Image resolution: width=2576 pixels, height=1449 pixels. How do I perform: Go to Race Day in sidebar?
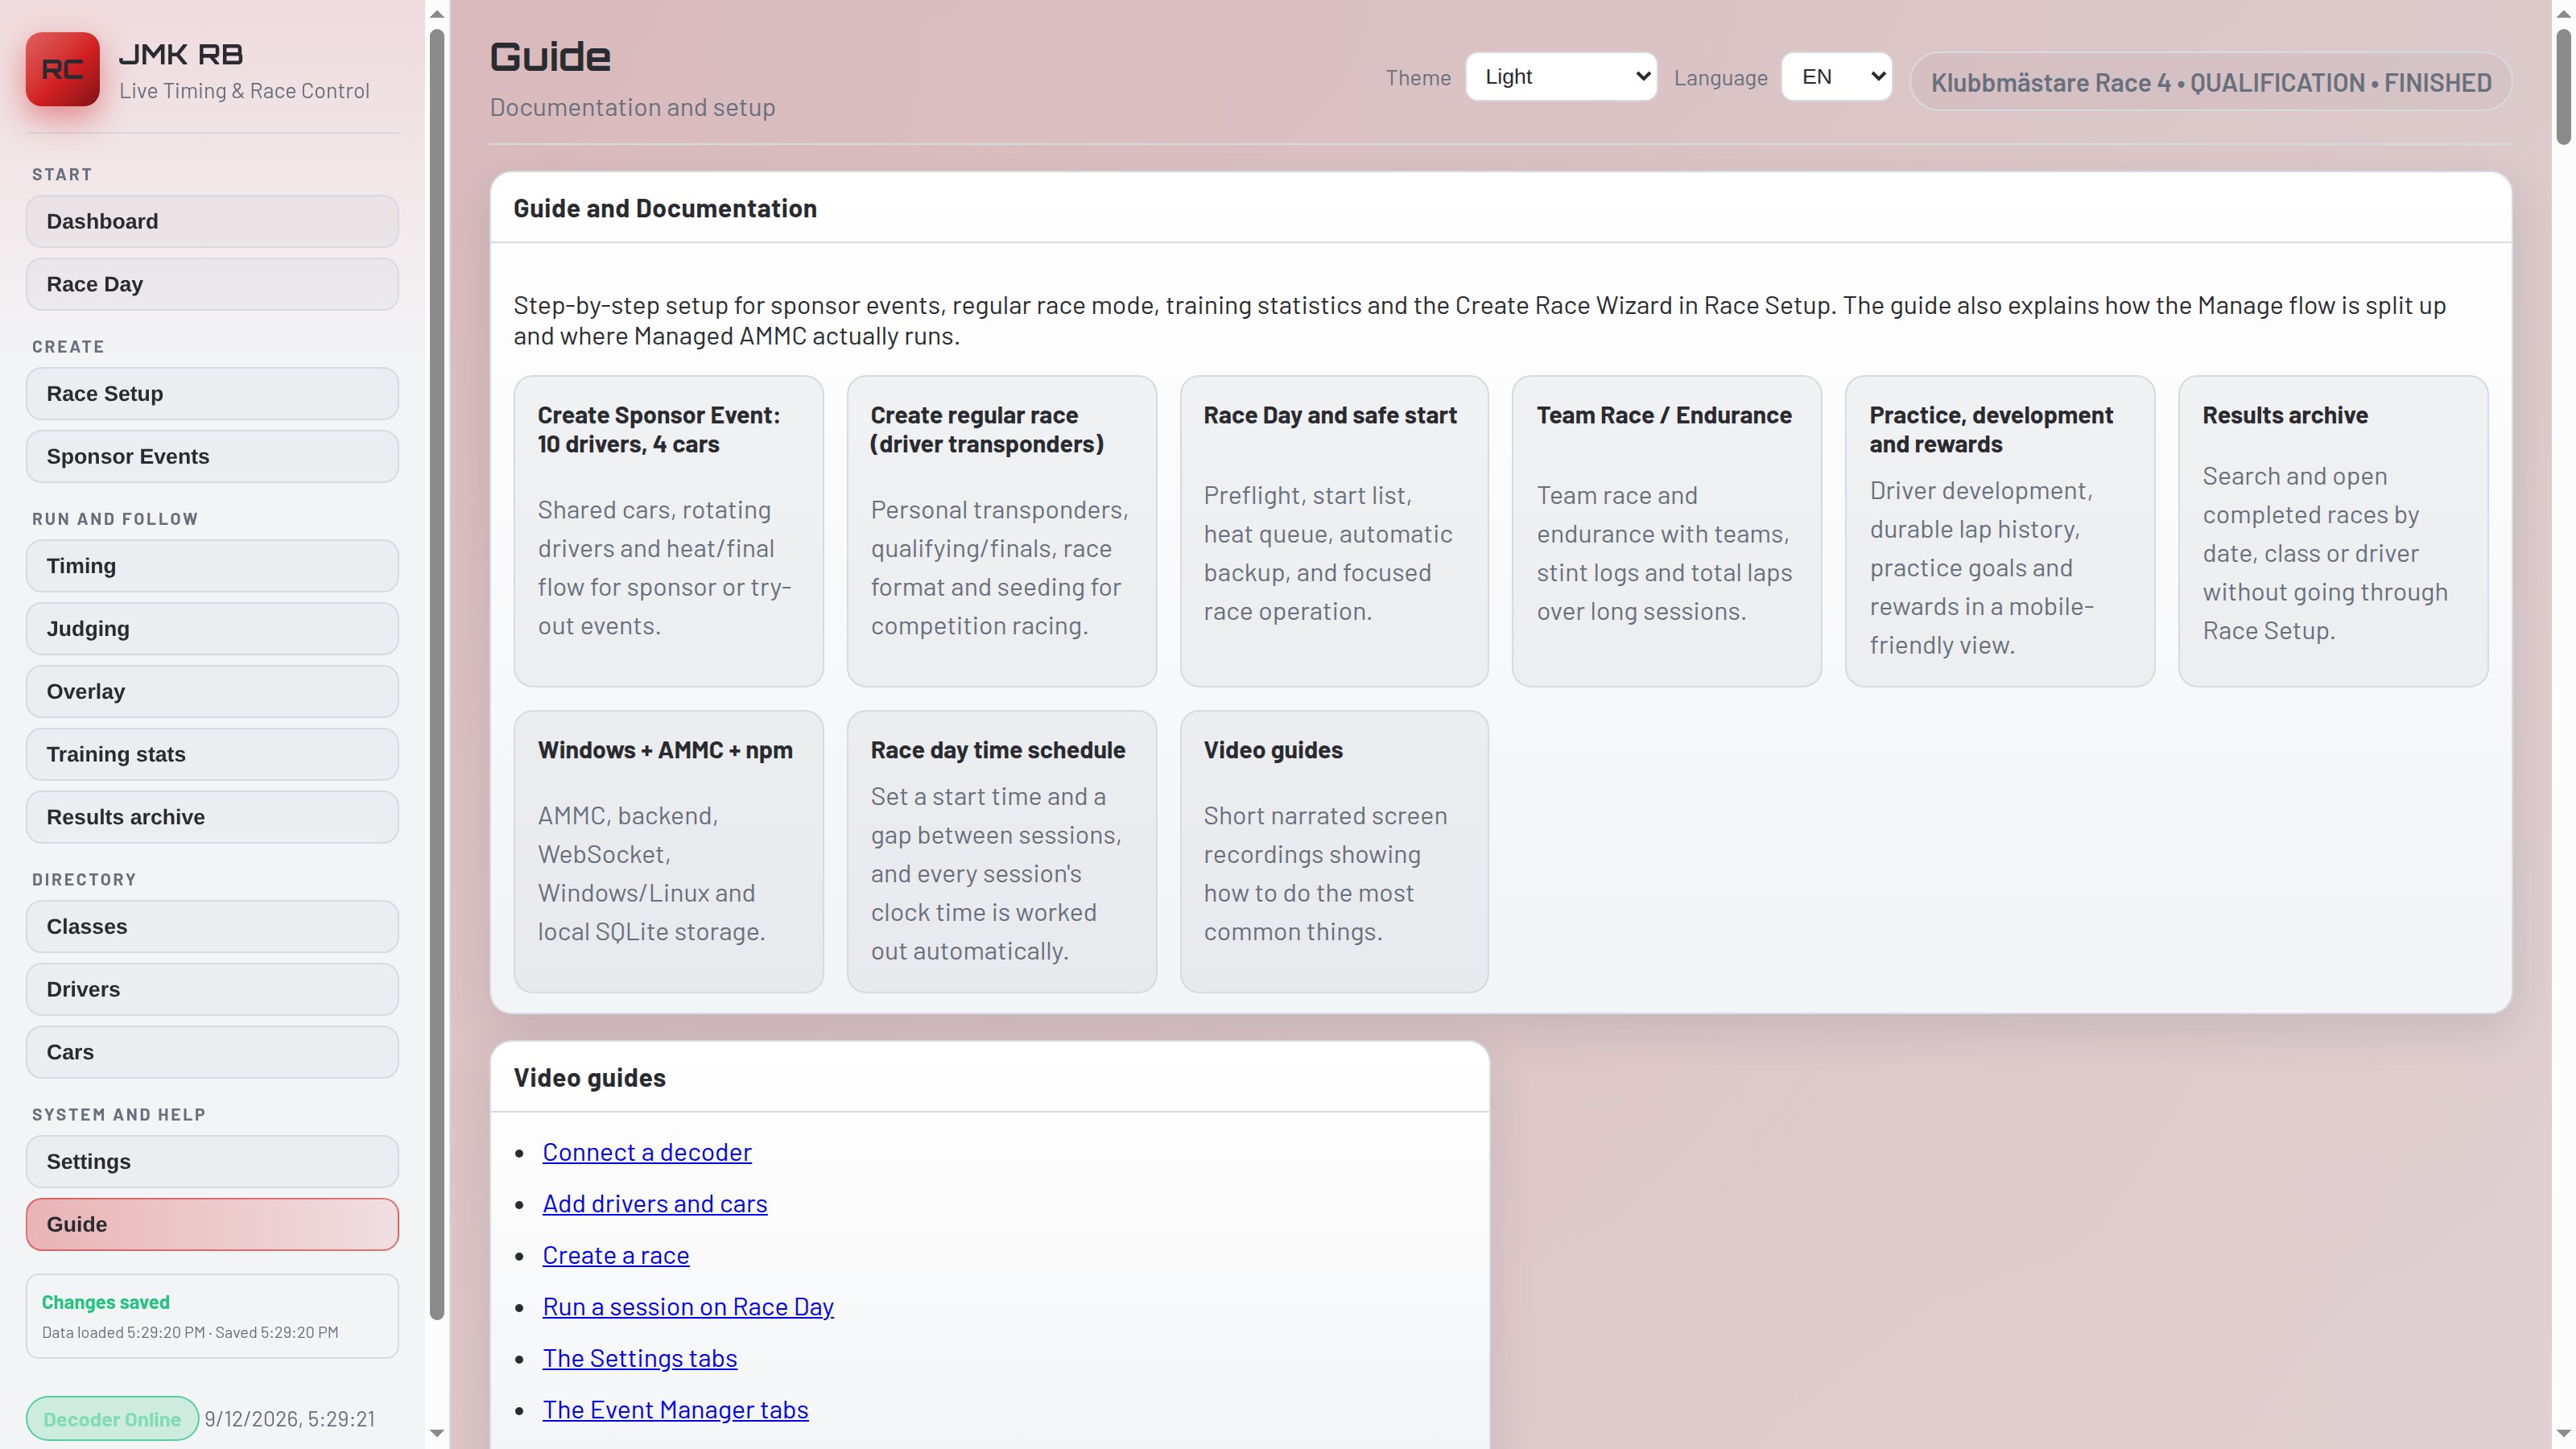[x=212, y=284]
